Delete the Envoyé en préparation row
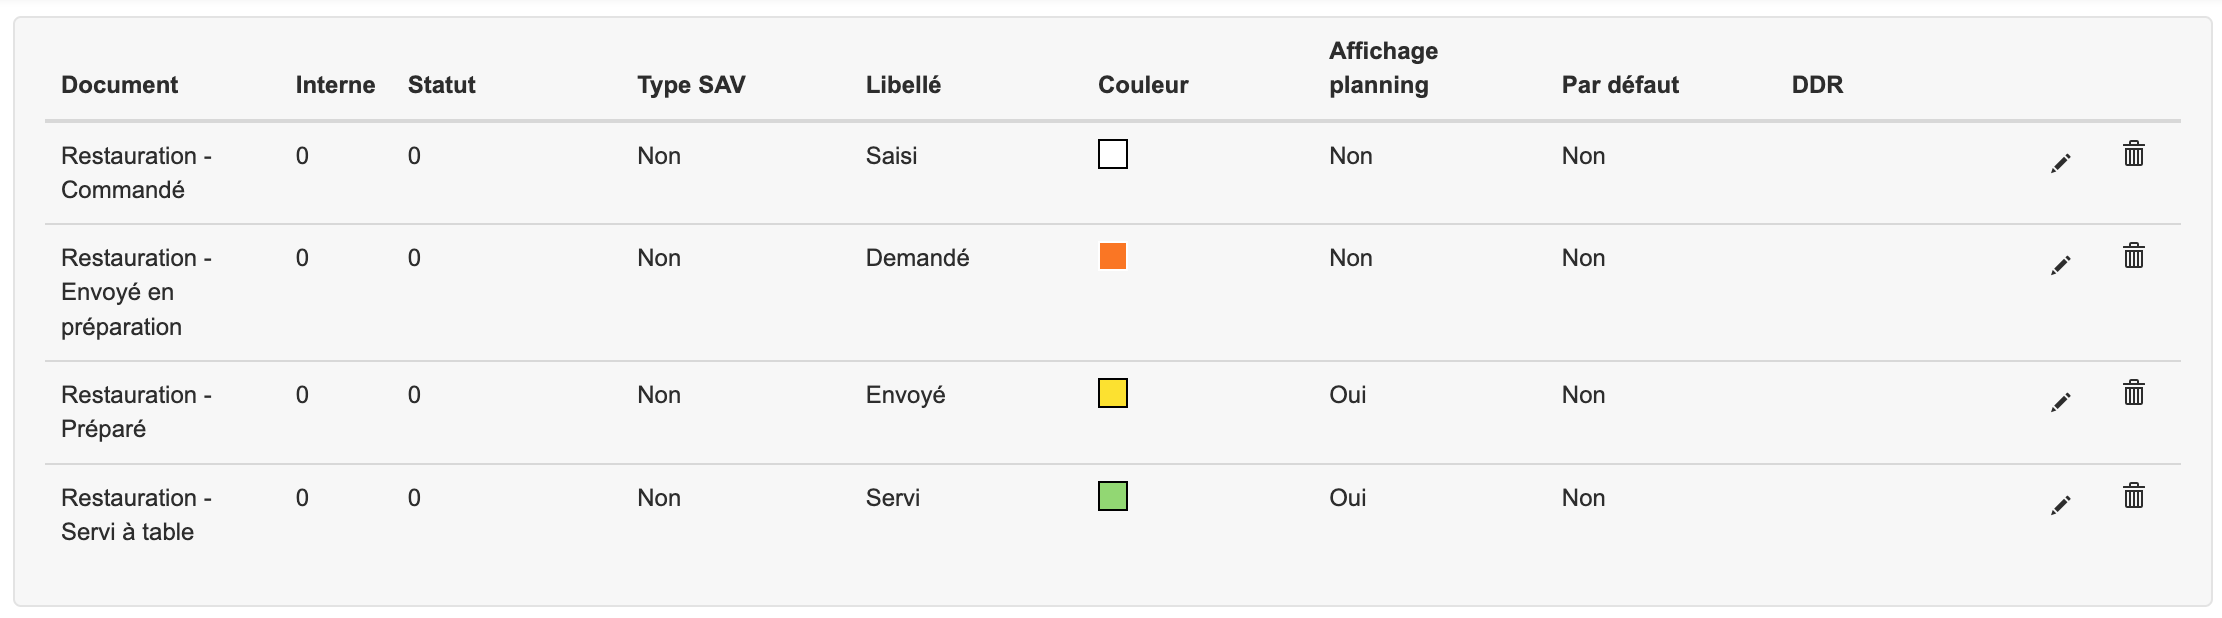Screen dimensions: 2222x618 [2133, 256]
